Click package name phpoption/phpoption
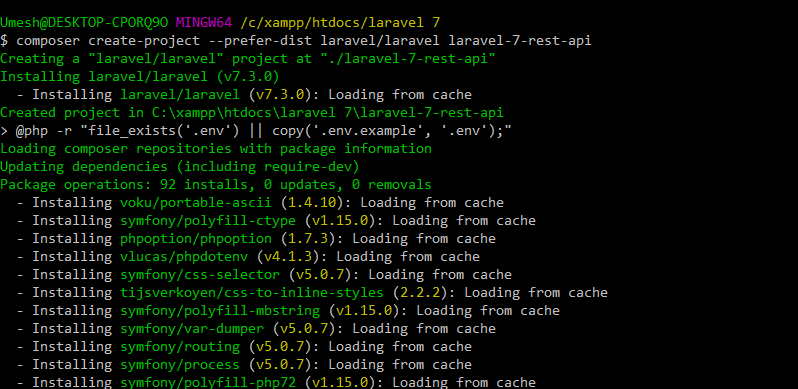The image size is (798, 389). (x=196, y=238)
